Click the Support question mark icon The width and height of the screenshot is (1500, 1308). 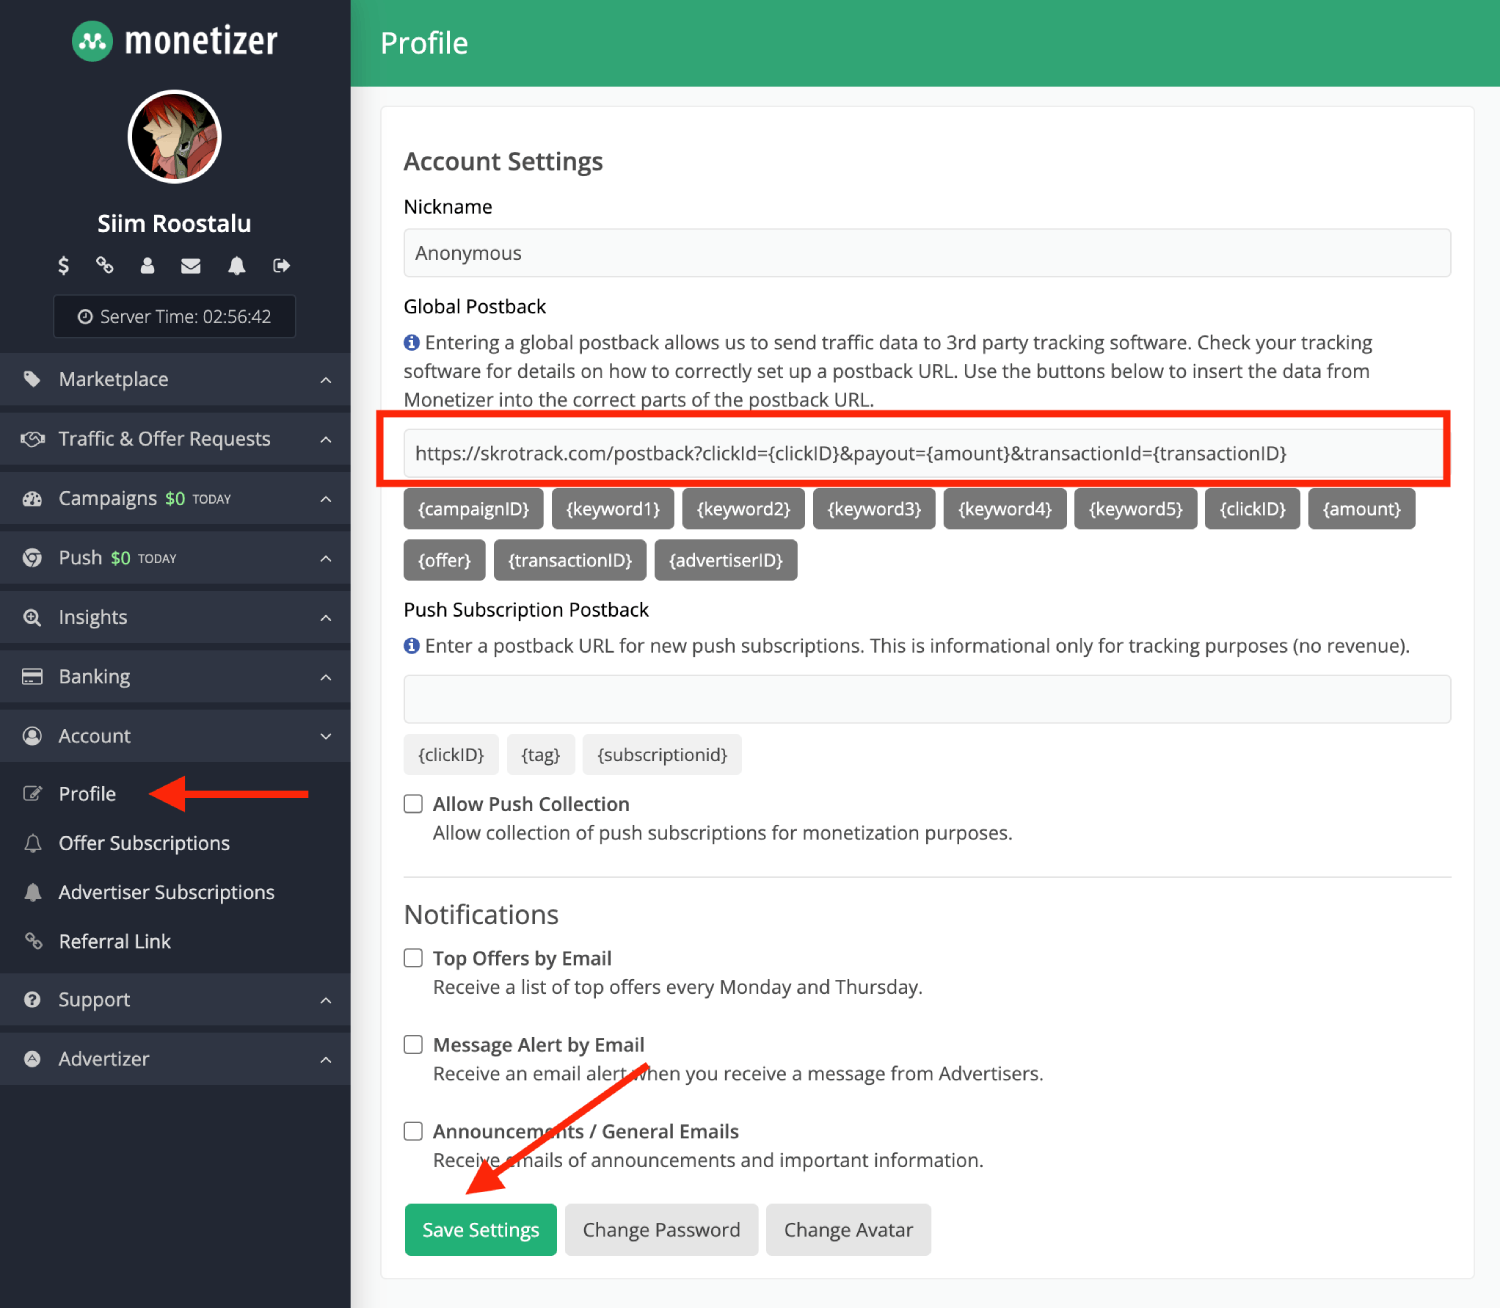pos(33,1000)
